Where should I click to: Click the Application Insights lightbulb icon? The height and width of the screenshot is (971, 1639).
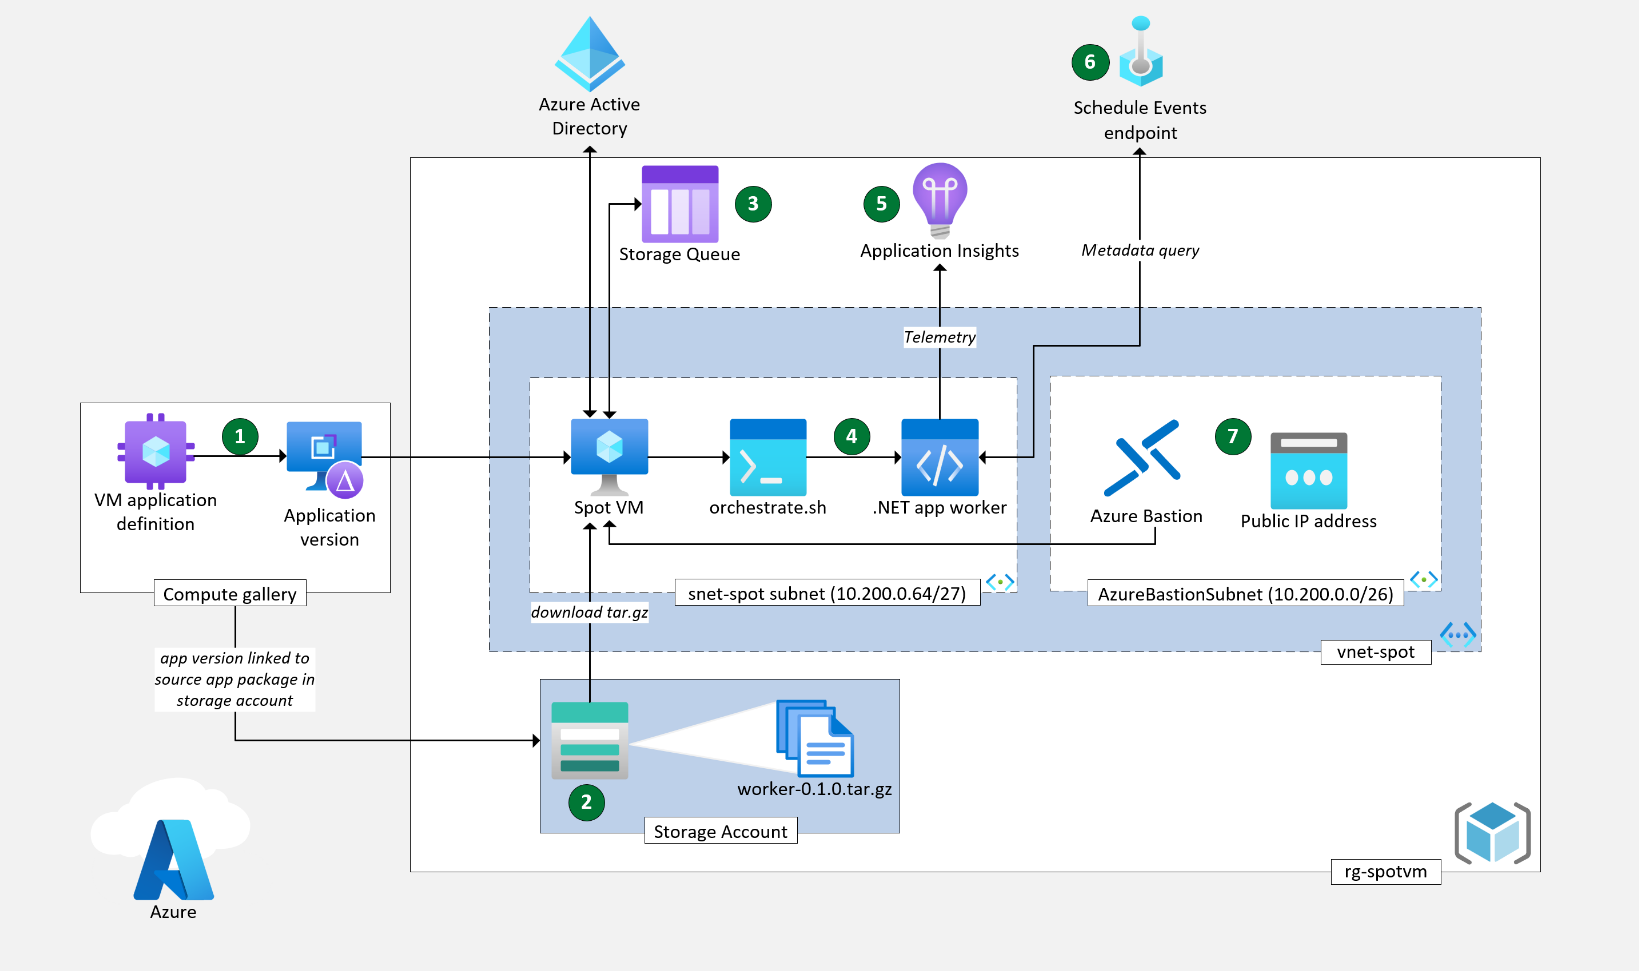point(940,200)
